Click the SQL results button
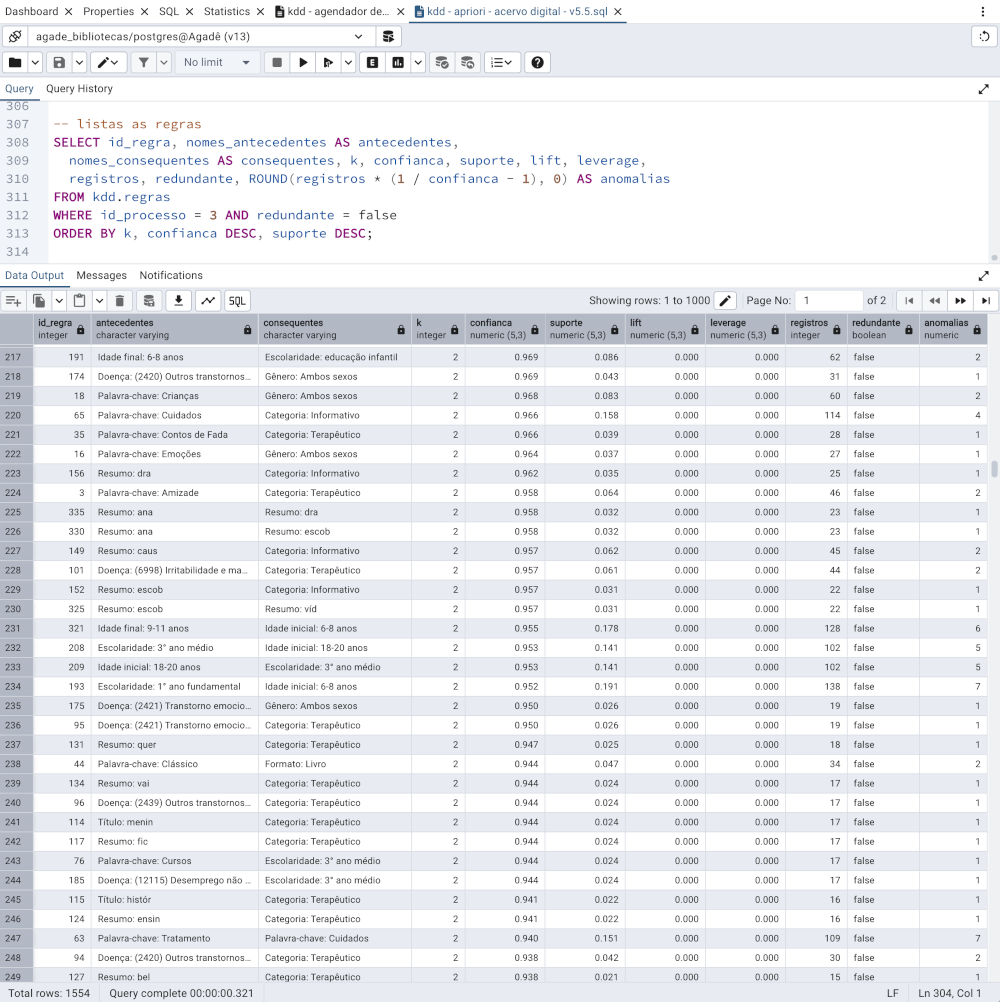Screen dimensions: 1000x1002 tap(237, 300)
